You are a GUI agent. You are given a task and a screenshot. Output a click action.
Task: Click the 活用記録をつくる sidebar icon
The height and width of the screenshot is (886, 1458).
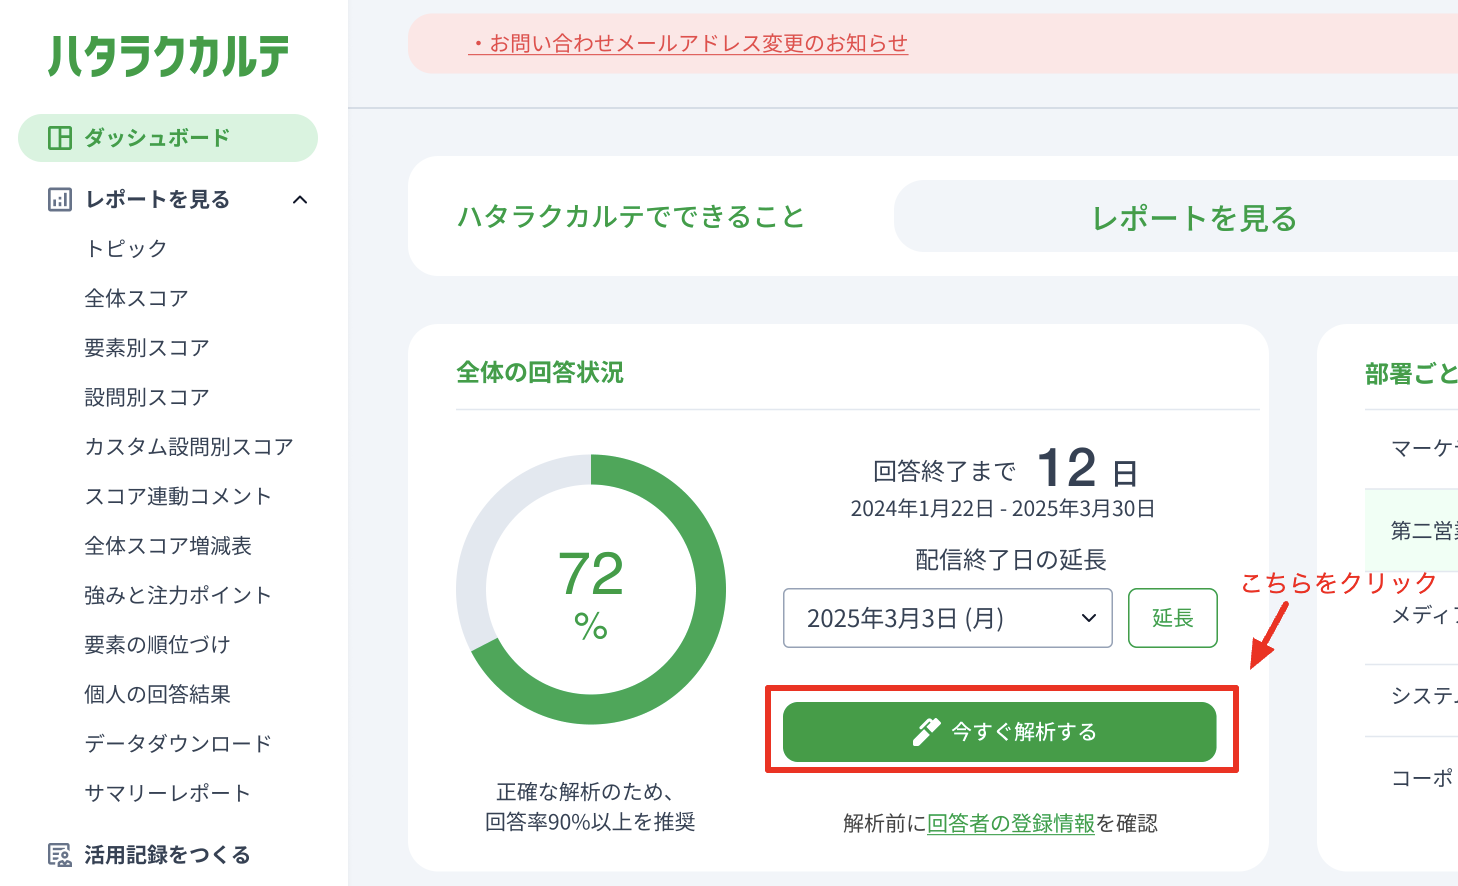tap(60, 855)
